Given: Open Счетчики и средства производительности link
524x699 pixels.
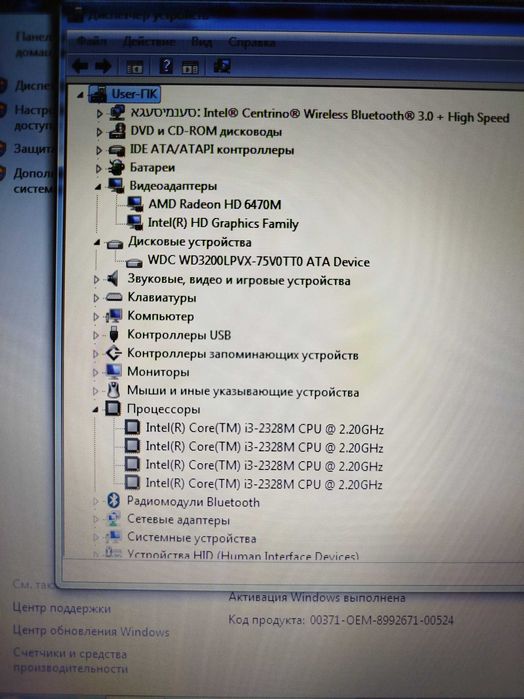Looking at the screenshot, I should pos(70,661).
